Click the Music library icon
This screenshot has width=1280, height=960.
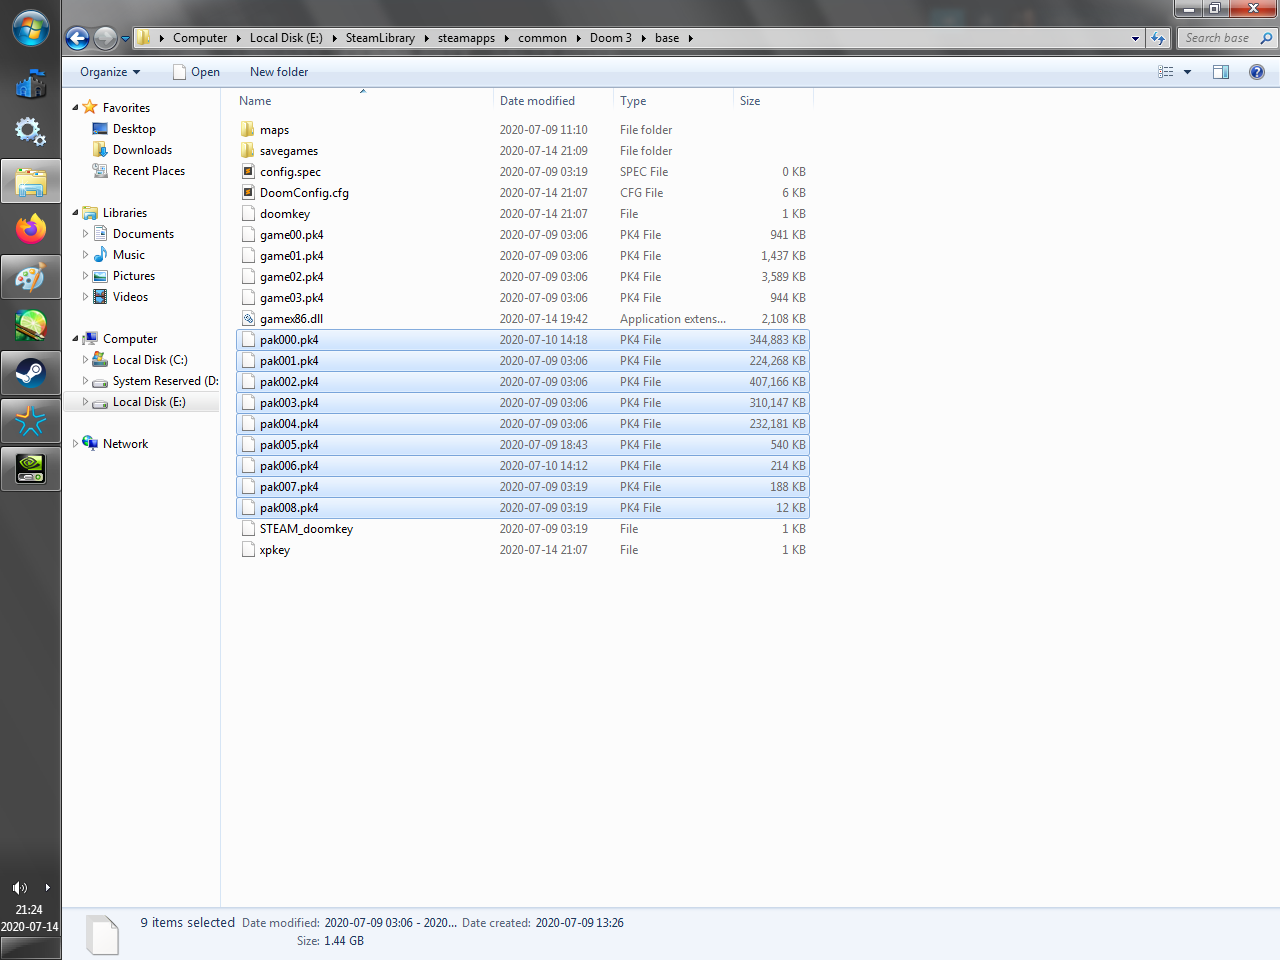(100, 255)
